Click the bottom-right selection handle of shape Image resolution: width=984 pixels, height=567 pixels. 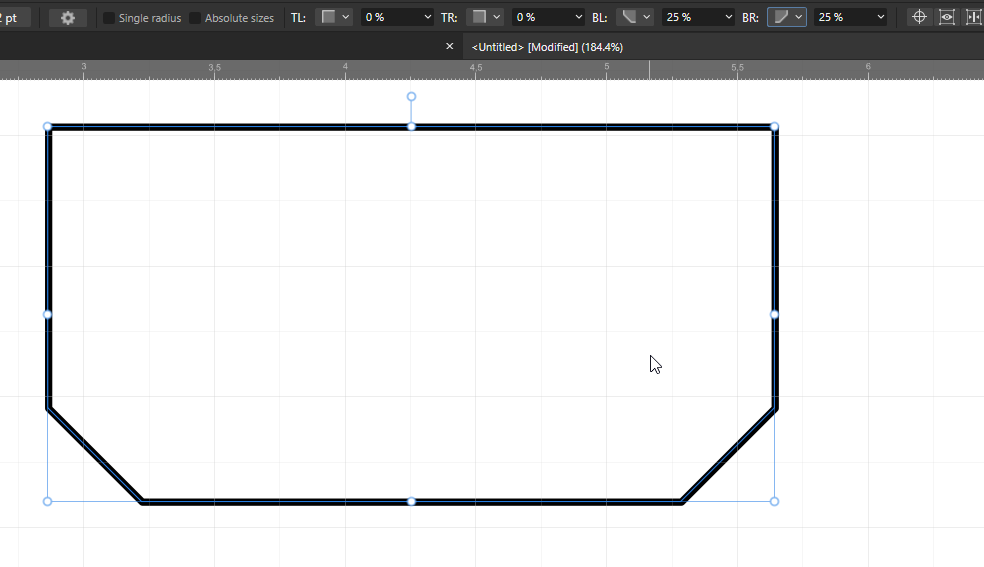[x=774, y=501]
